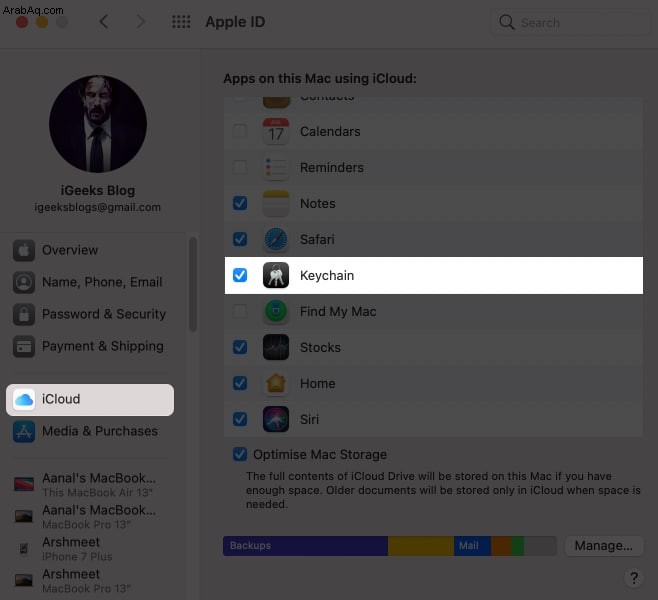The height and width of the screenshot is (600, 658).
Task: Click the Find My Mac icon
Action: pos(276,311)
